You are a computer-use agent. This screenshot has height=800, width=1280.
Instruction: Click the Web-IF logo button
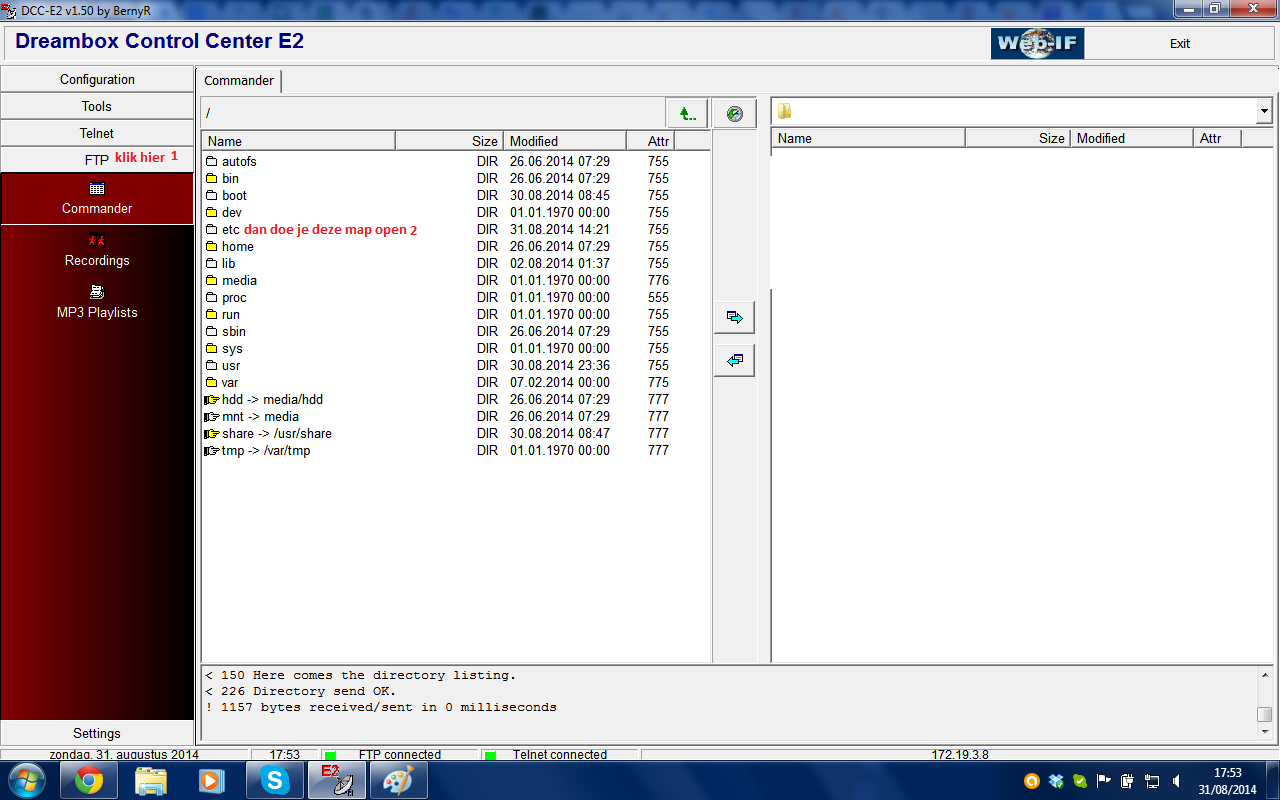click(1037, 44)
